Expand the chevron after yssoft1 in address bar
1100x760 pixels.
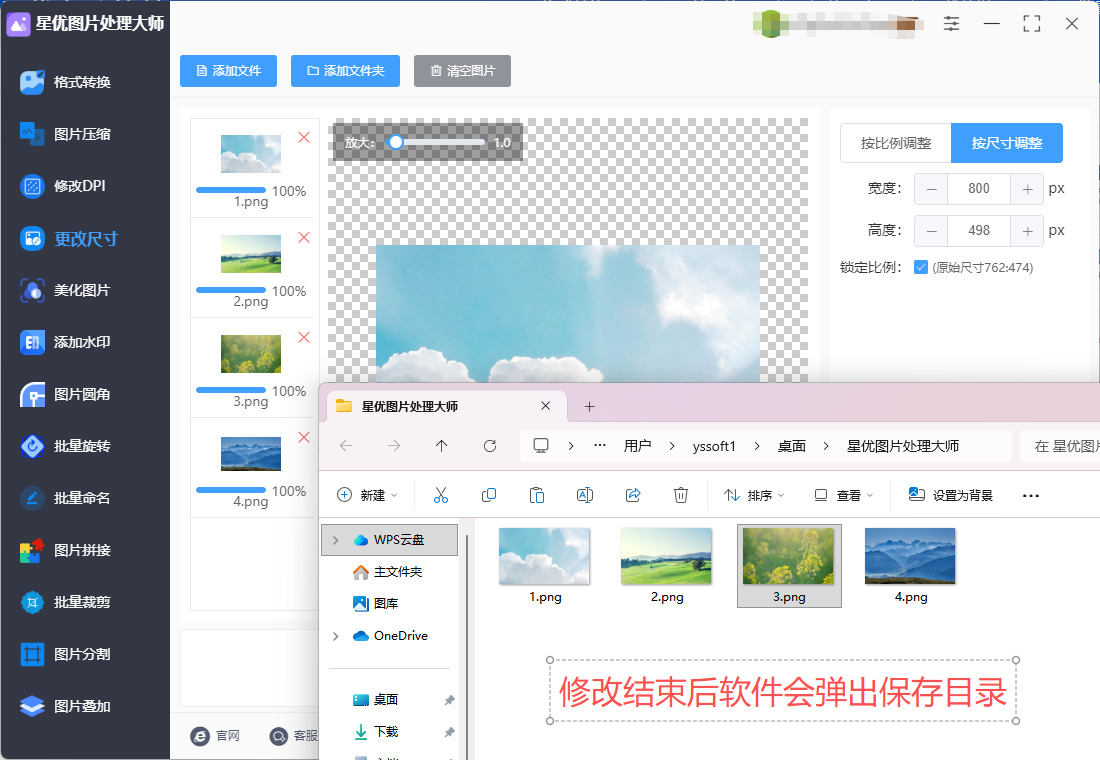[x=757, y=446]
